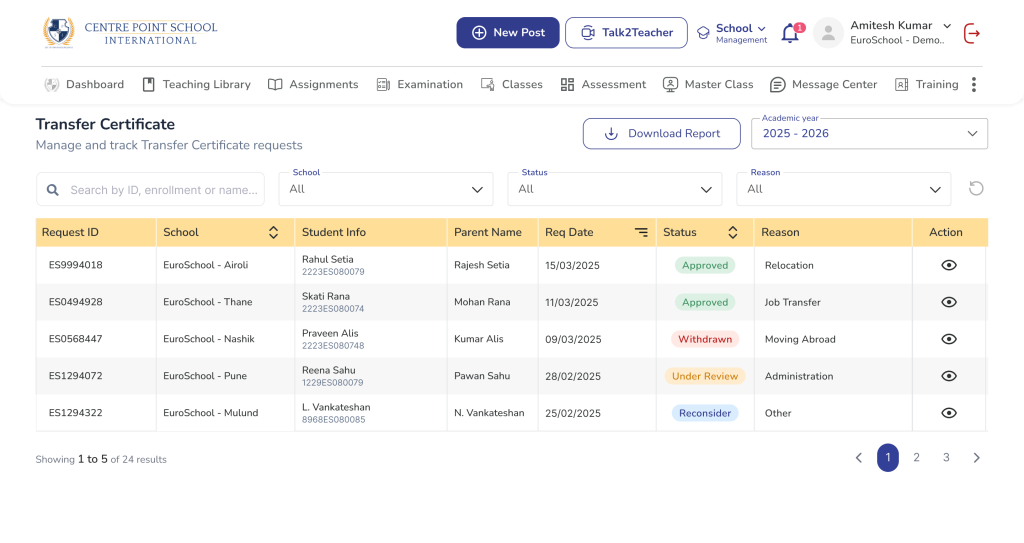The width and height of the screenshot is (1024, 543).
Task: Click the notification bell icon
Action: [x=790, y=33]
